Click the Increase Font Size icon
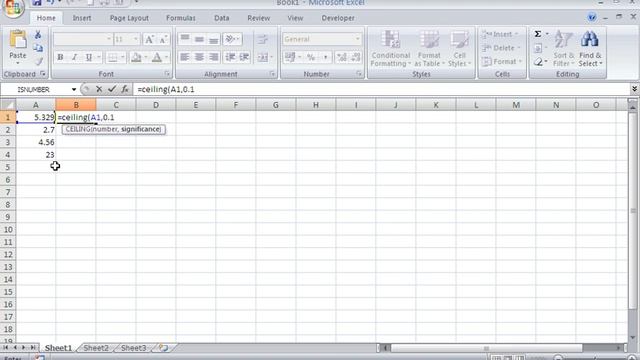This screenshot has width=640, height=360. coord(149,39)
